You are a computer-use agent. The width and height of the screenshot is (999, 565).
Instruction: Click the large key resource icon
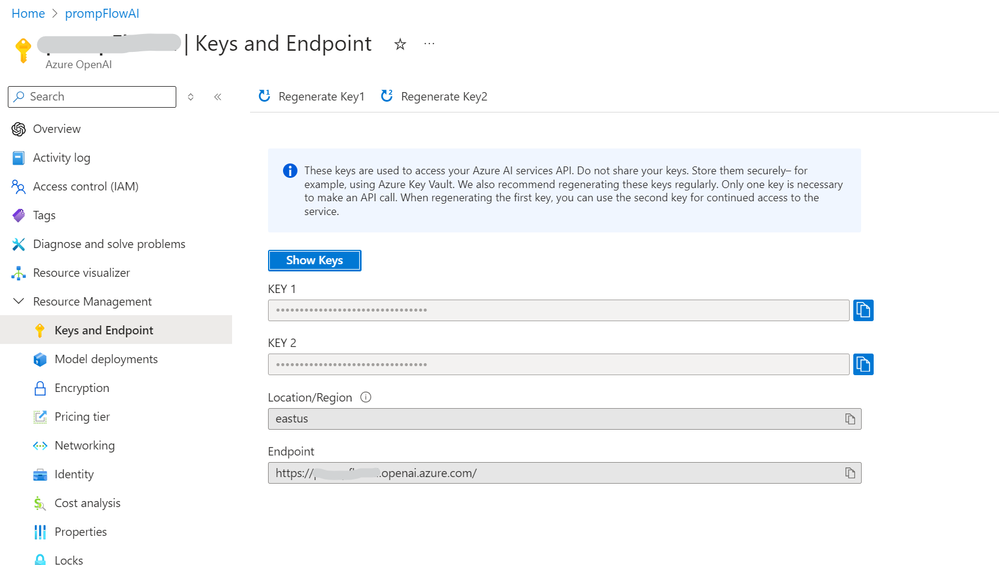click(x=24, y=51)
